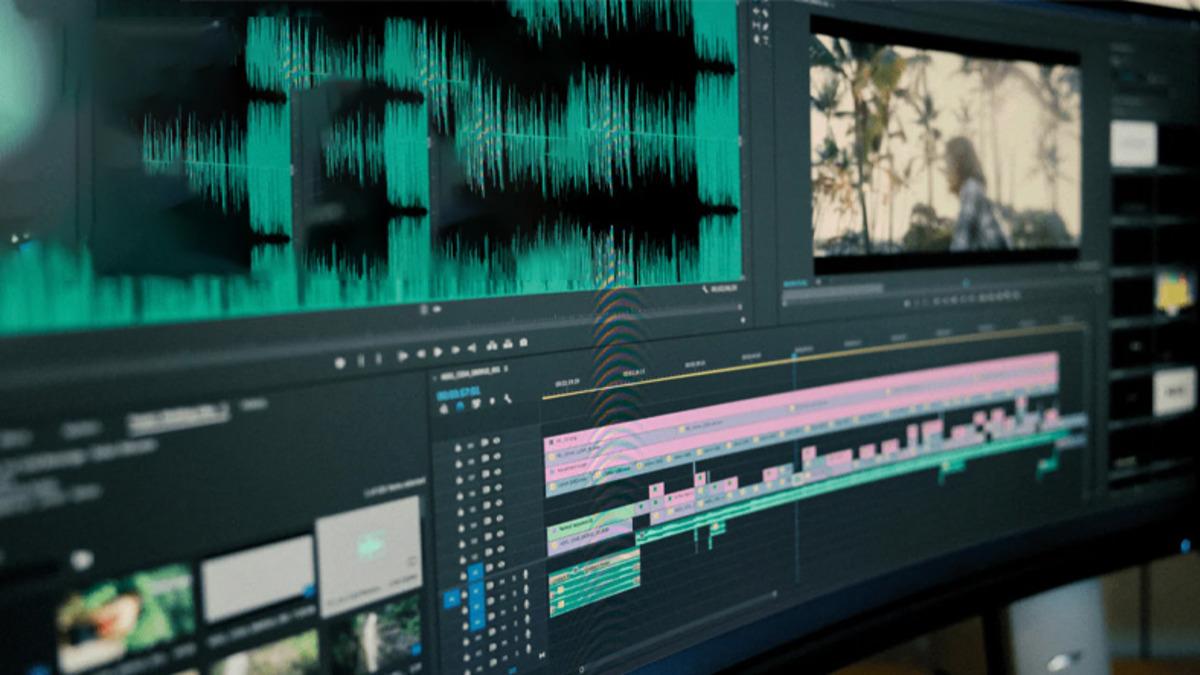
Task: Click the blue timeline timecode field
Action: click(x=458, y=393)
